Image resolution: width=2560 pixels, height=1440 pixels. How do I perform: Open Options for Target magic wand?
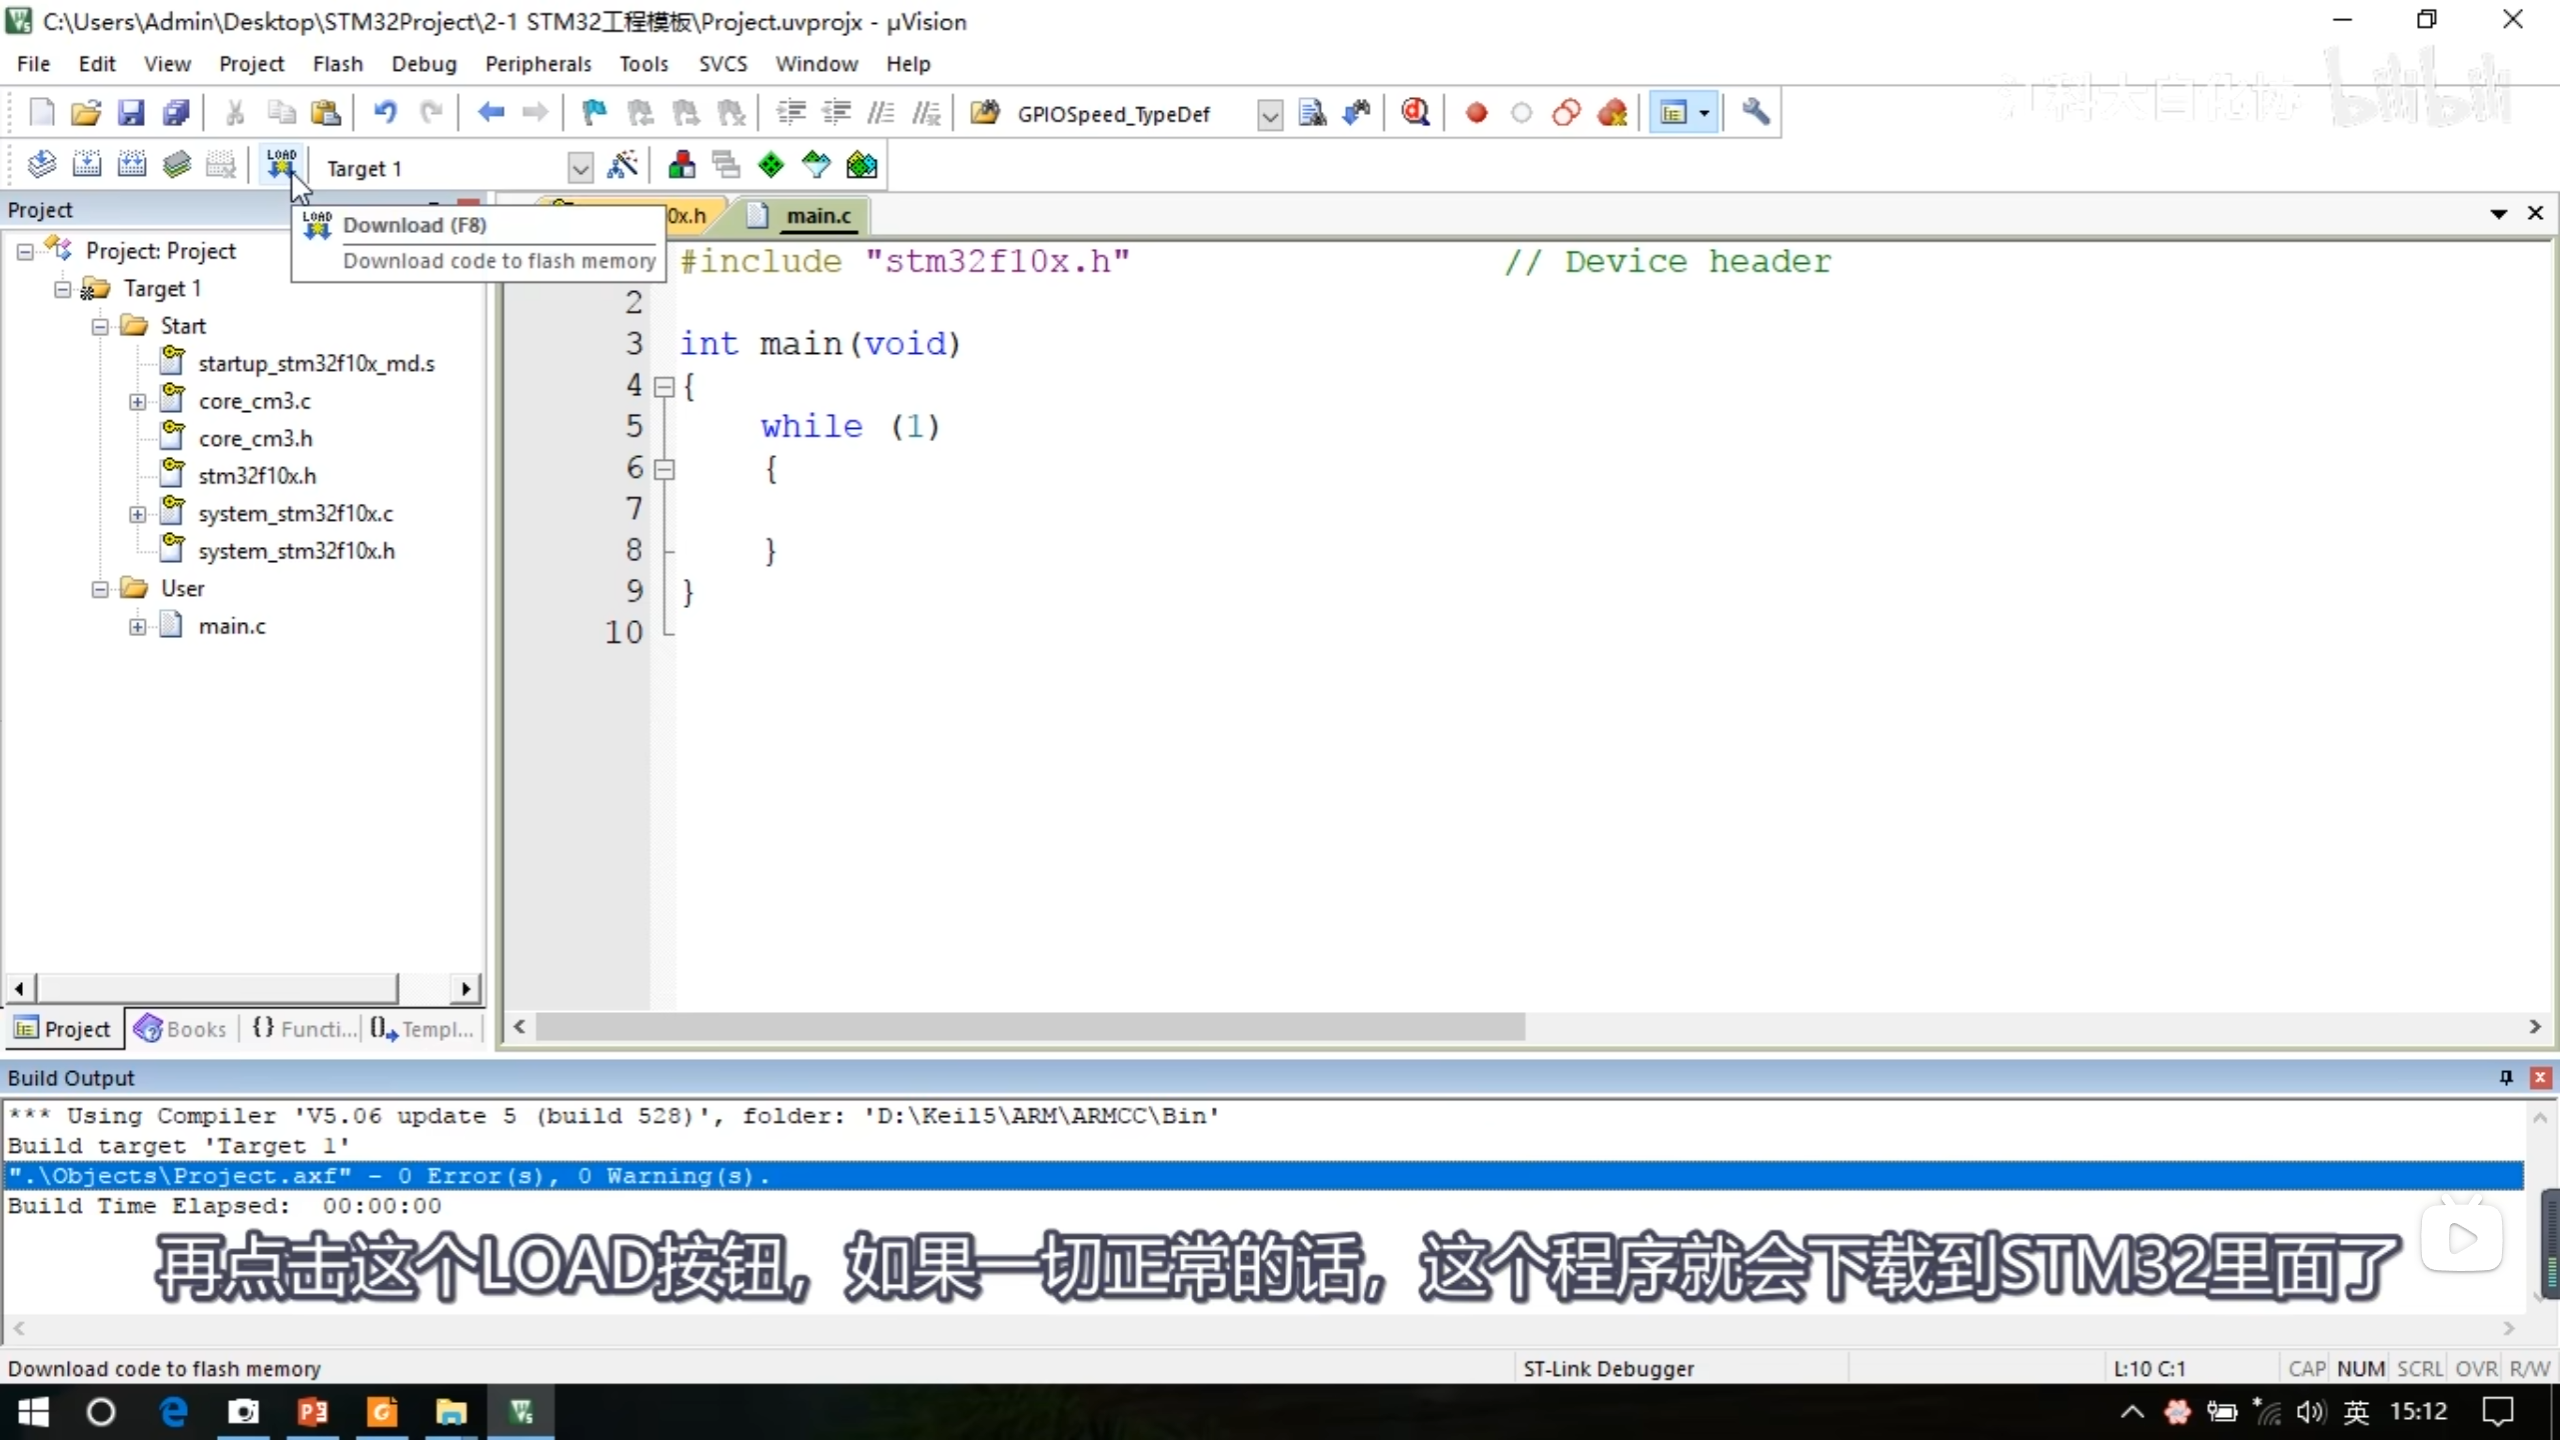[x=622, y=165]
